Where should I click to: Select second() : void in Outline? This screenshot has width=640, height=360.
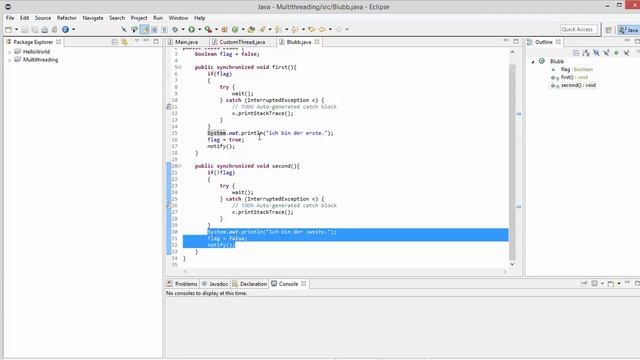pyautogui.click(x=578, y=85)
